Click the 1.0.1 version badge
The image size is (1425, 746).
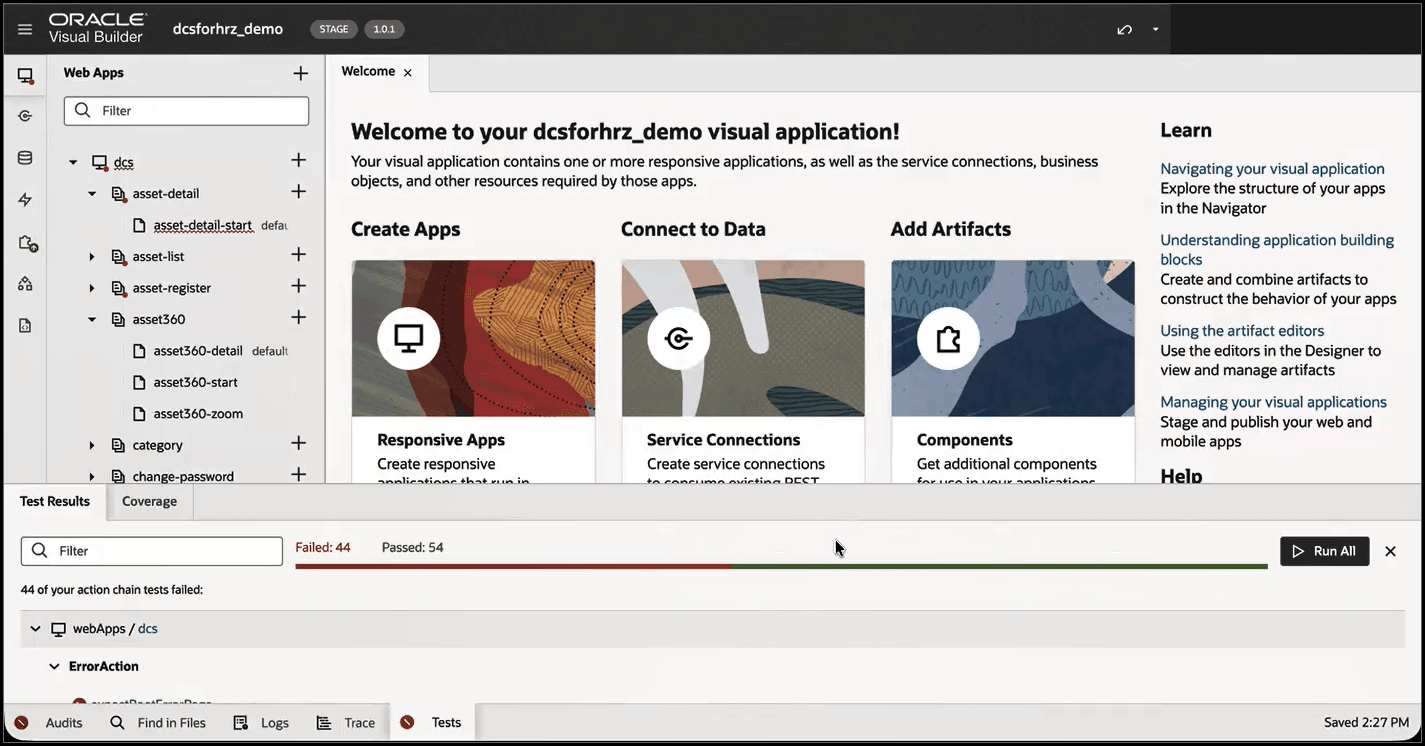[384, 29]
